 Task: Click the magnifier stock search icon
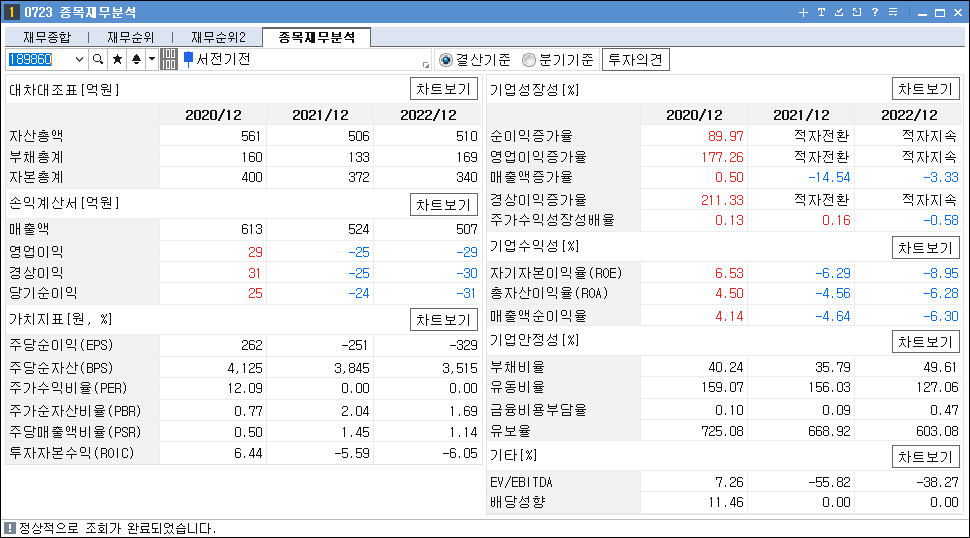(98, 59)
